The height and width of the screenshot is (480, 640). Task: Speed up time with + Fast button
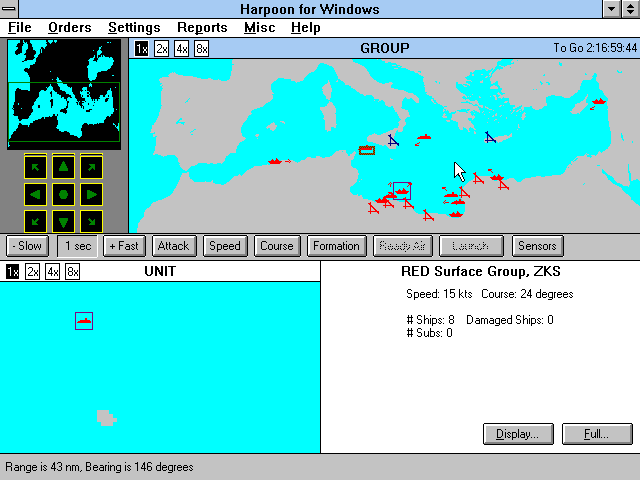pyautogui.click(x=124, y=246)
